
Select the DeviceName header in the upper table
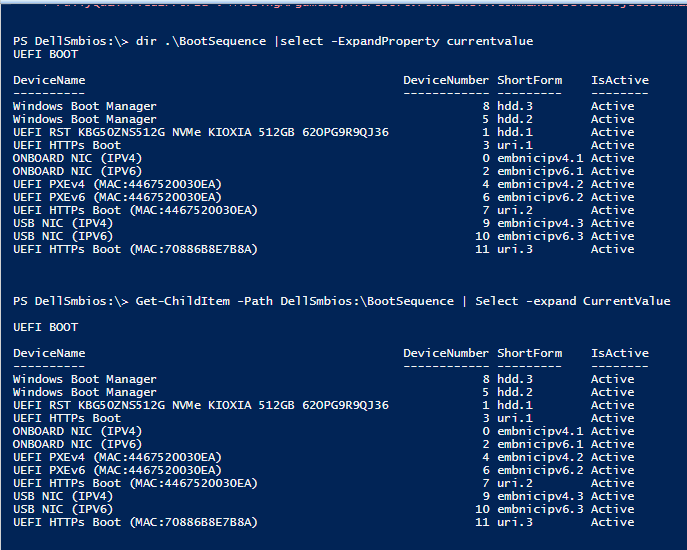point(49,80)
